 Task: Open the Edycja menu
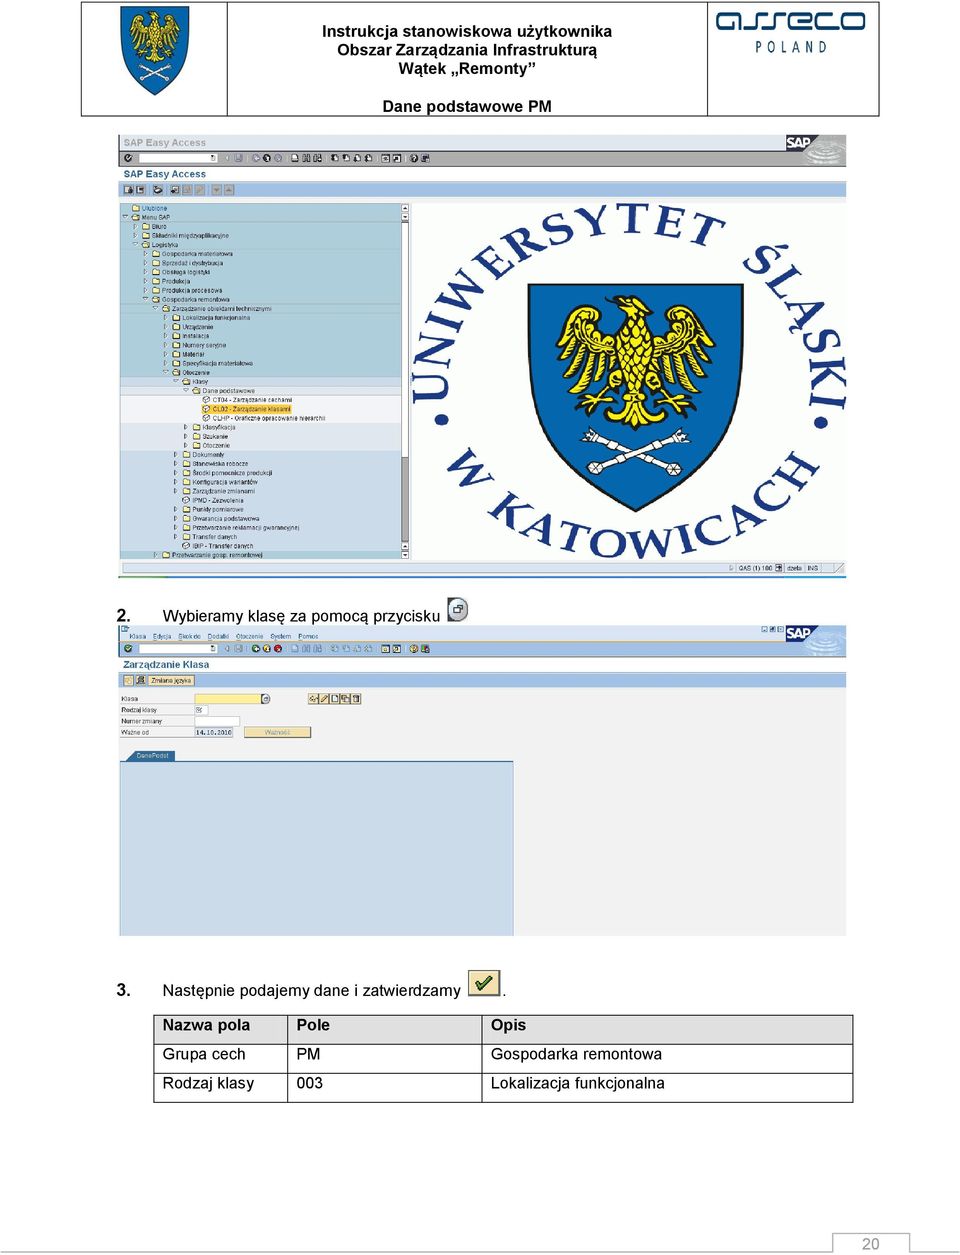(162, 636)
